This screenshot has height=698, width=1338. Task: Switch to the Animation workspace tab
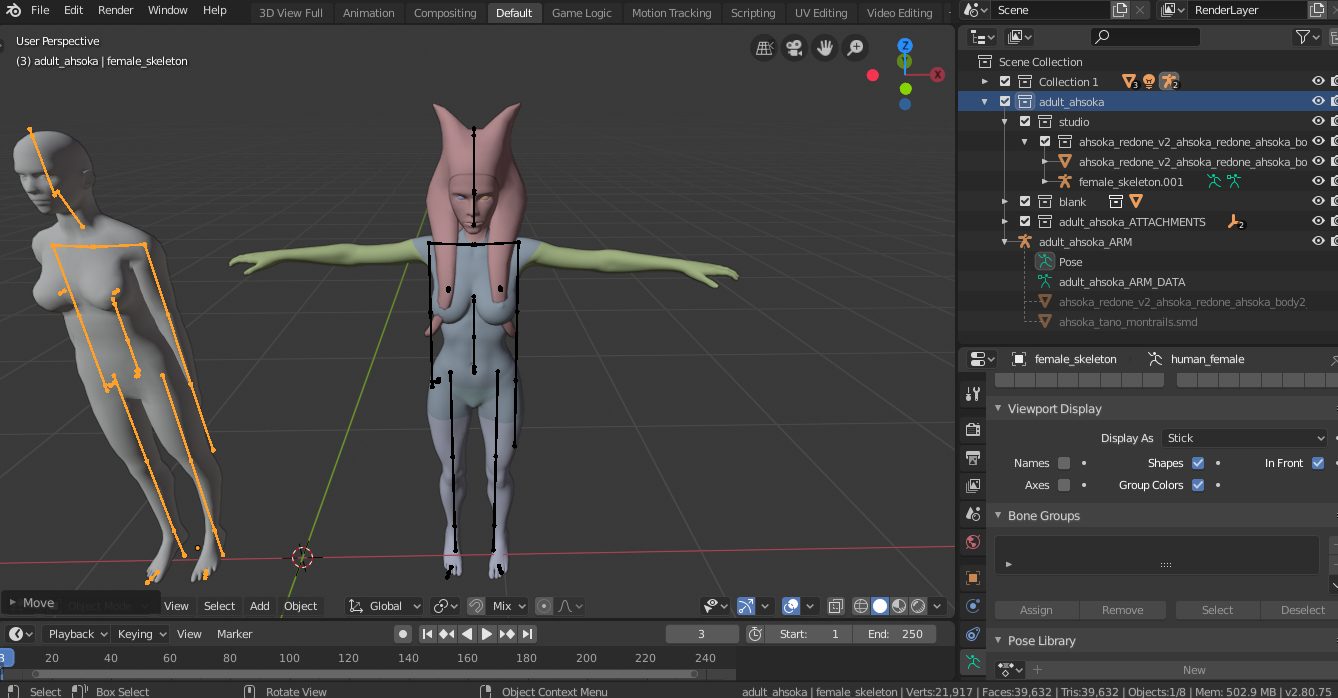(x=369, y=13)
